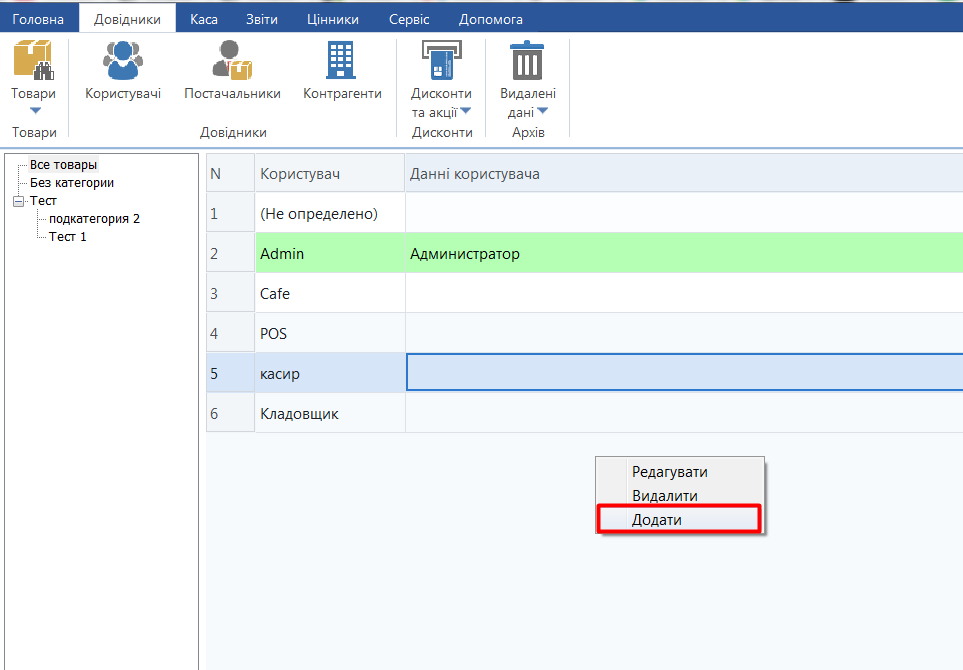Click the N column header
Image resolution: width=963 pixels, height=670 pixels.
[230, 174]
